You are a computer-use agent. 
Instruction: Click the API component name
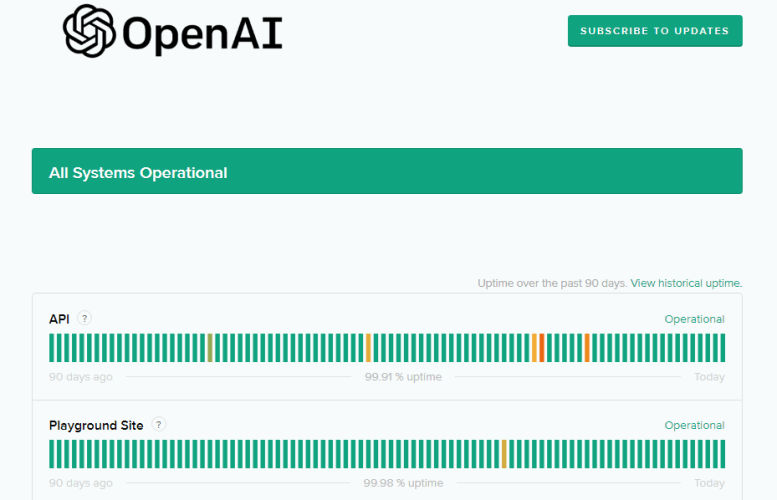coord(59,319)
